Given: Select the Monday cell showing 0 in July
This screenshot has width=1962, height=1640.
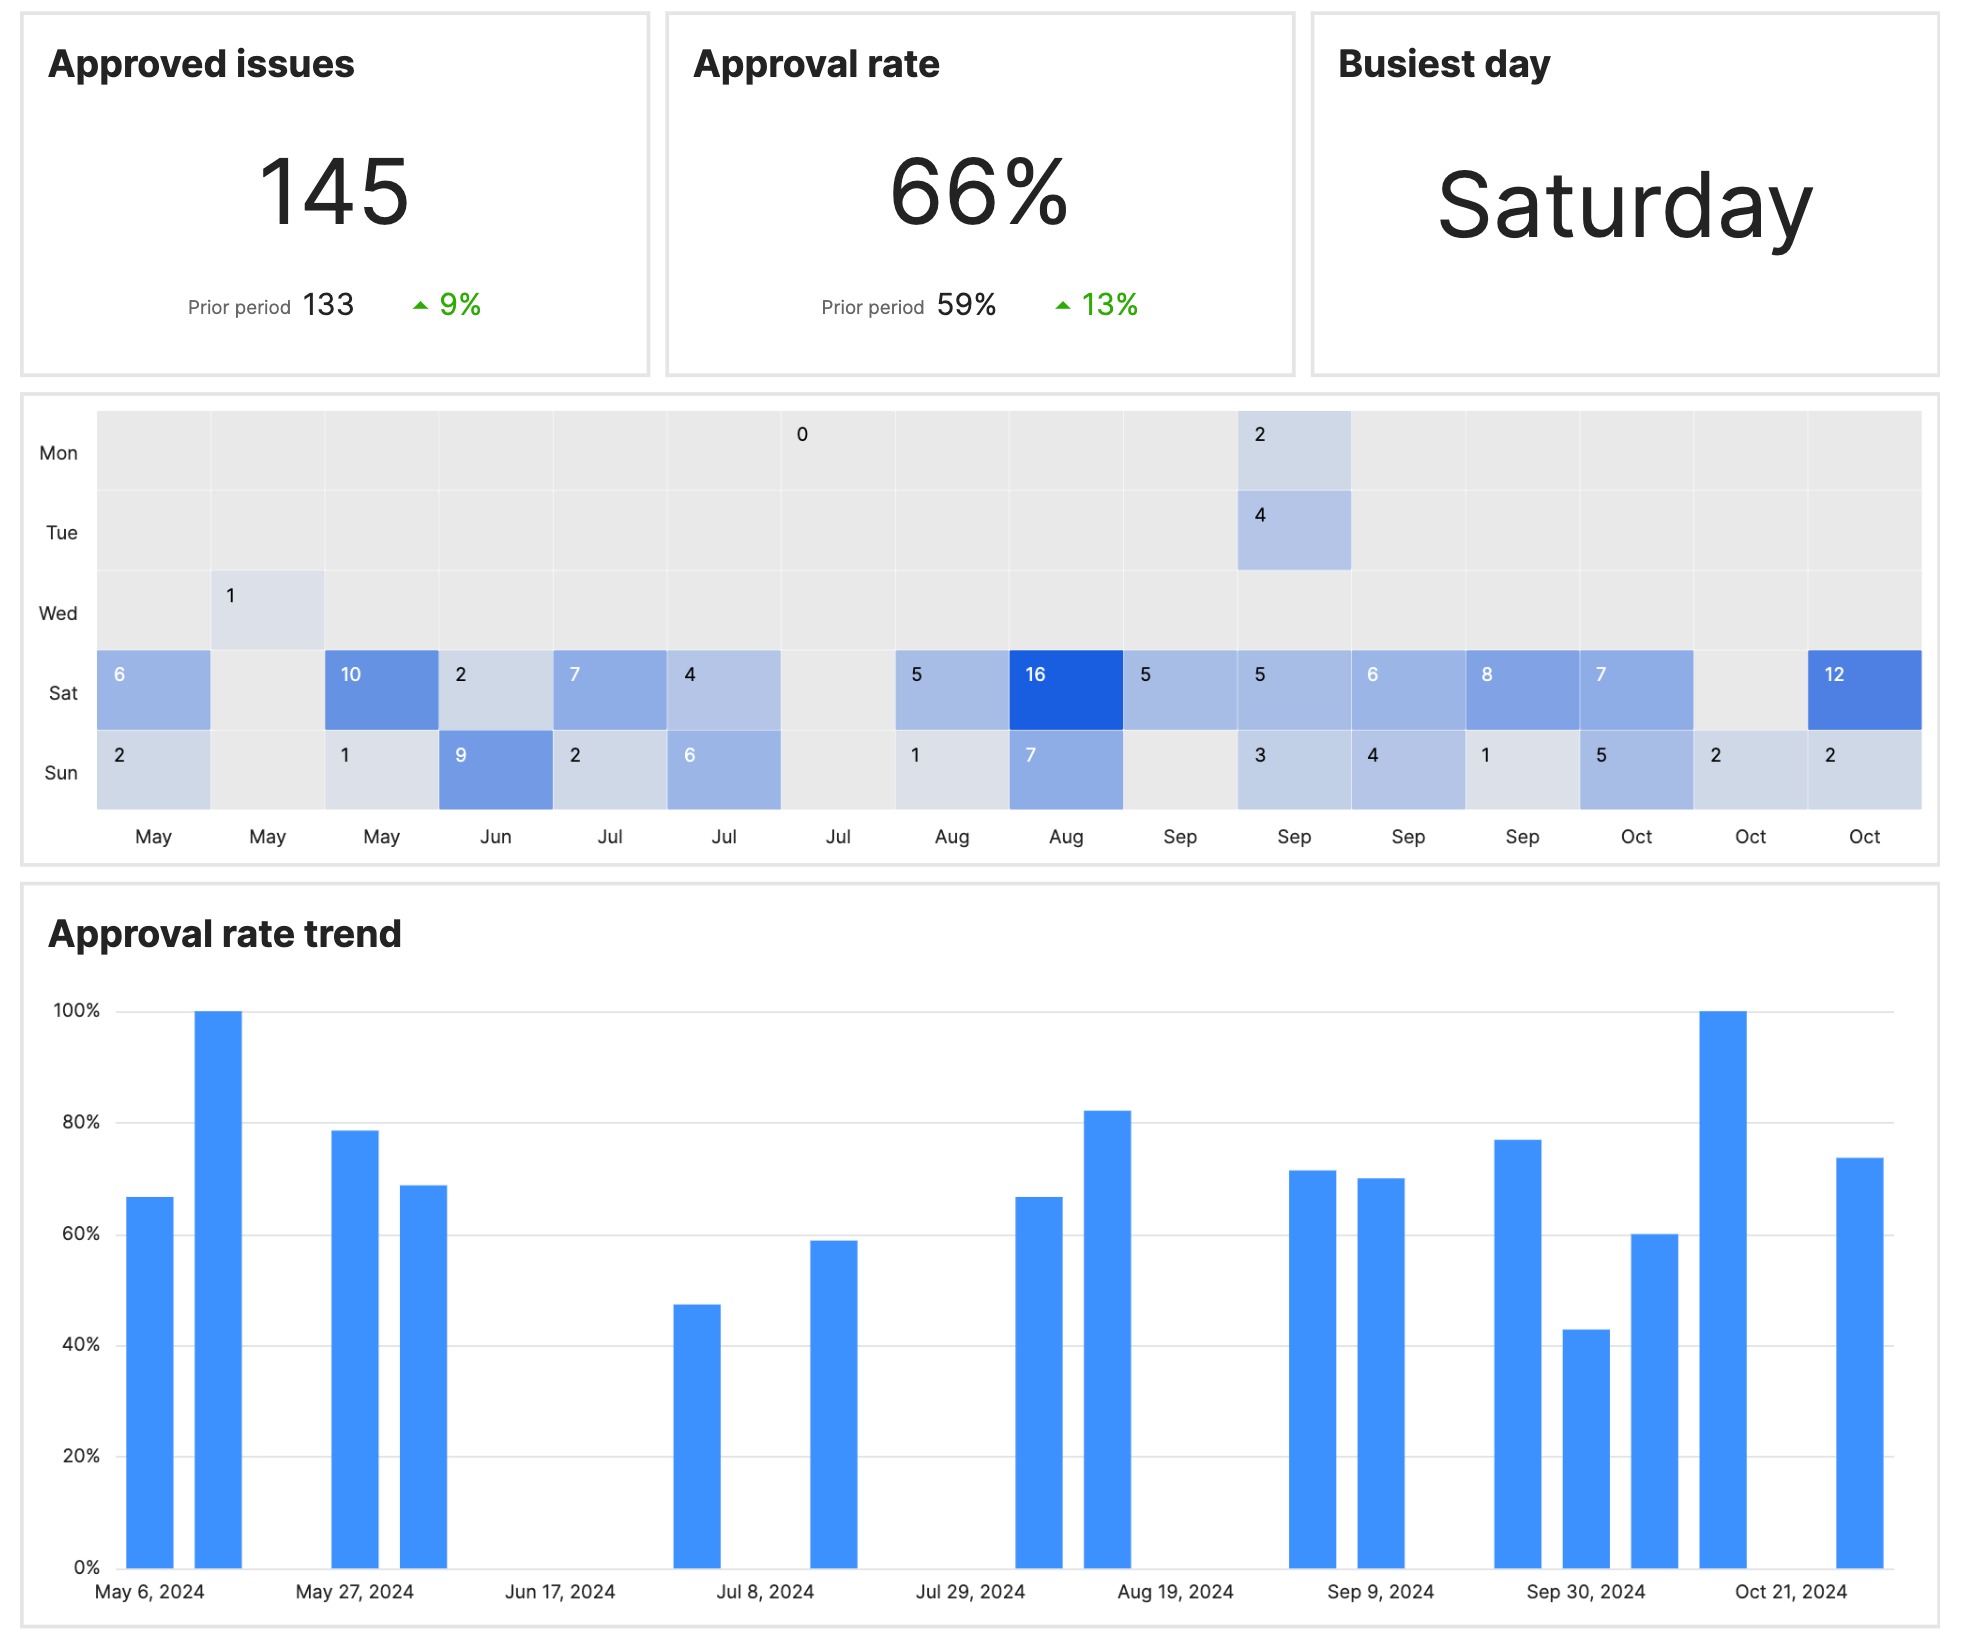Looking at the screenshot, I should (837, 450).
